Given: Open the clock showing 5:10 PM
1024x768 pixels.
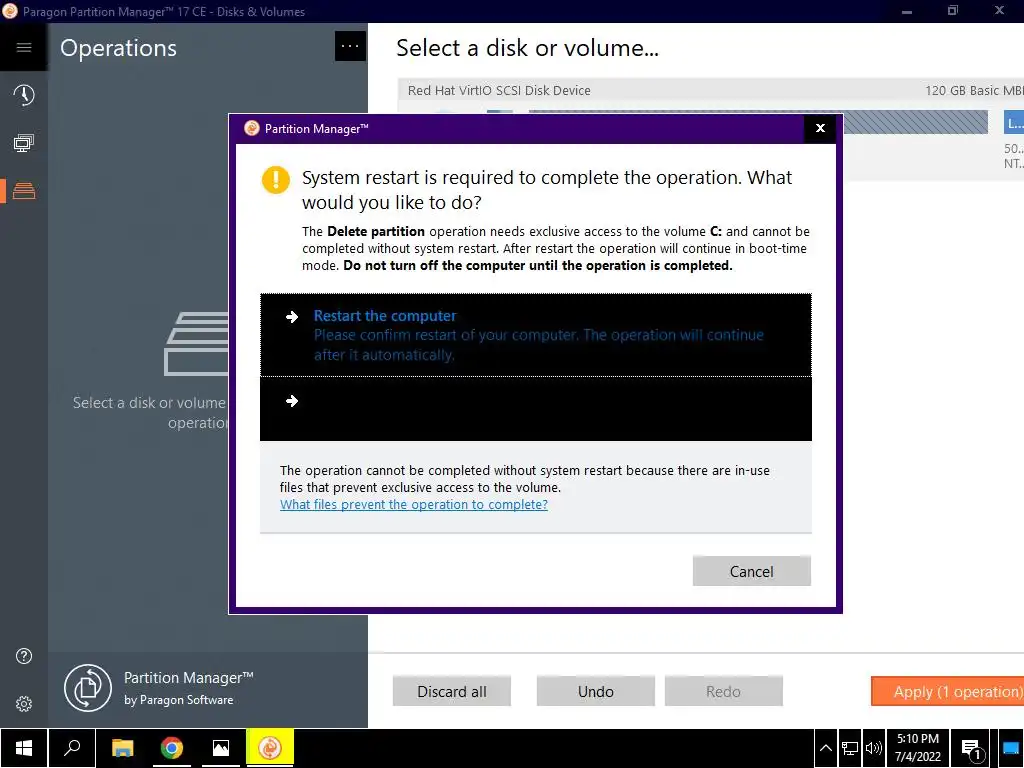Looking at the screenshot, I should 918,748.
